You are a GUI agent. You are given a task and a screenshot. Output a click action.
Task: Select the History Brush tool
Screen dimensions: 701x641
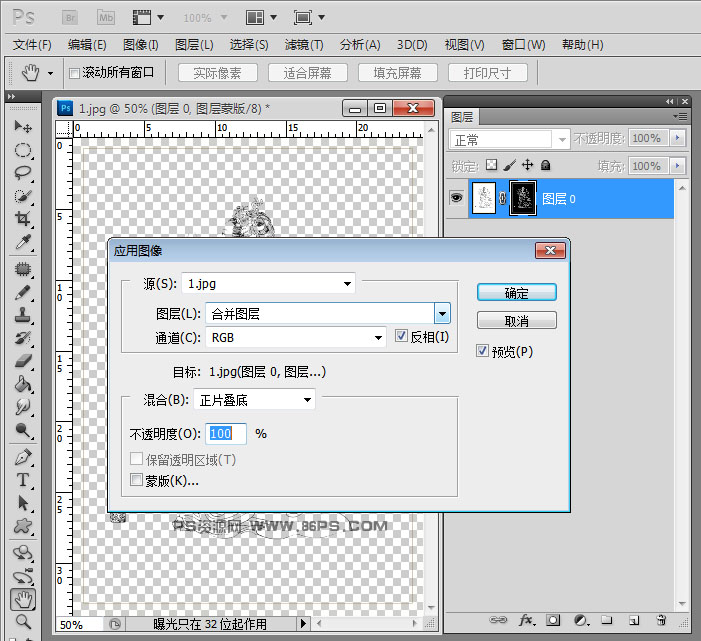(23, 338)
